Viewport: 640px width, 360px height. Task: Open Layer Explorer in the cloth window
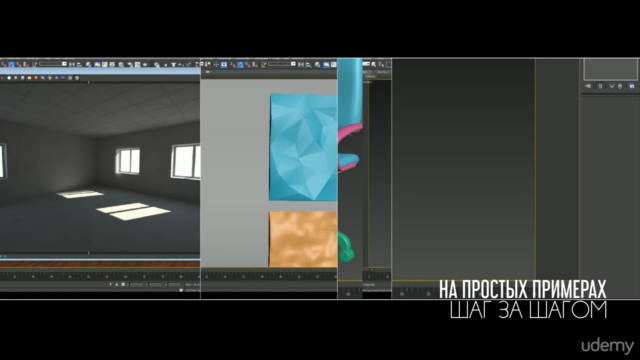click(x=318, y=64)
